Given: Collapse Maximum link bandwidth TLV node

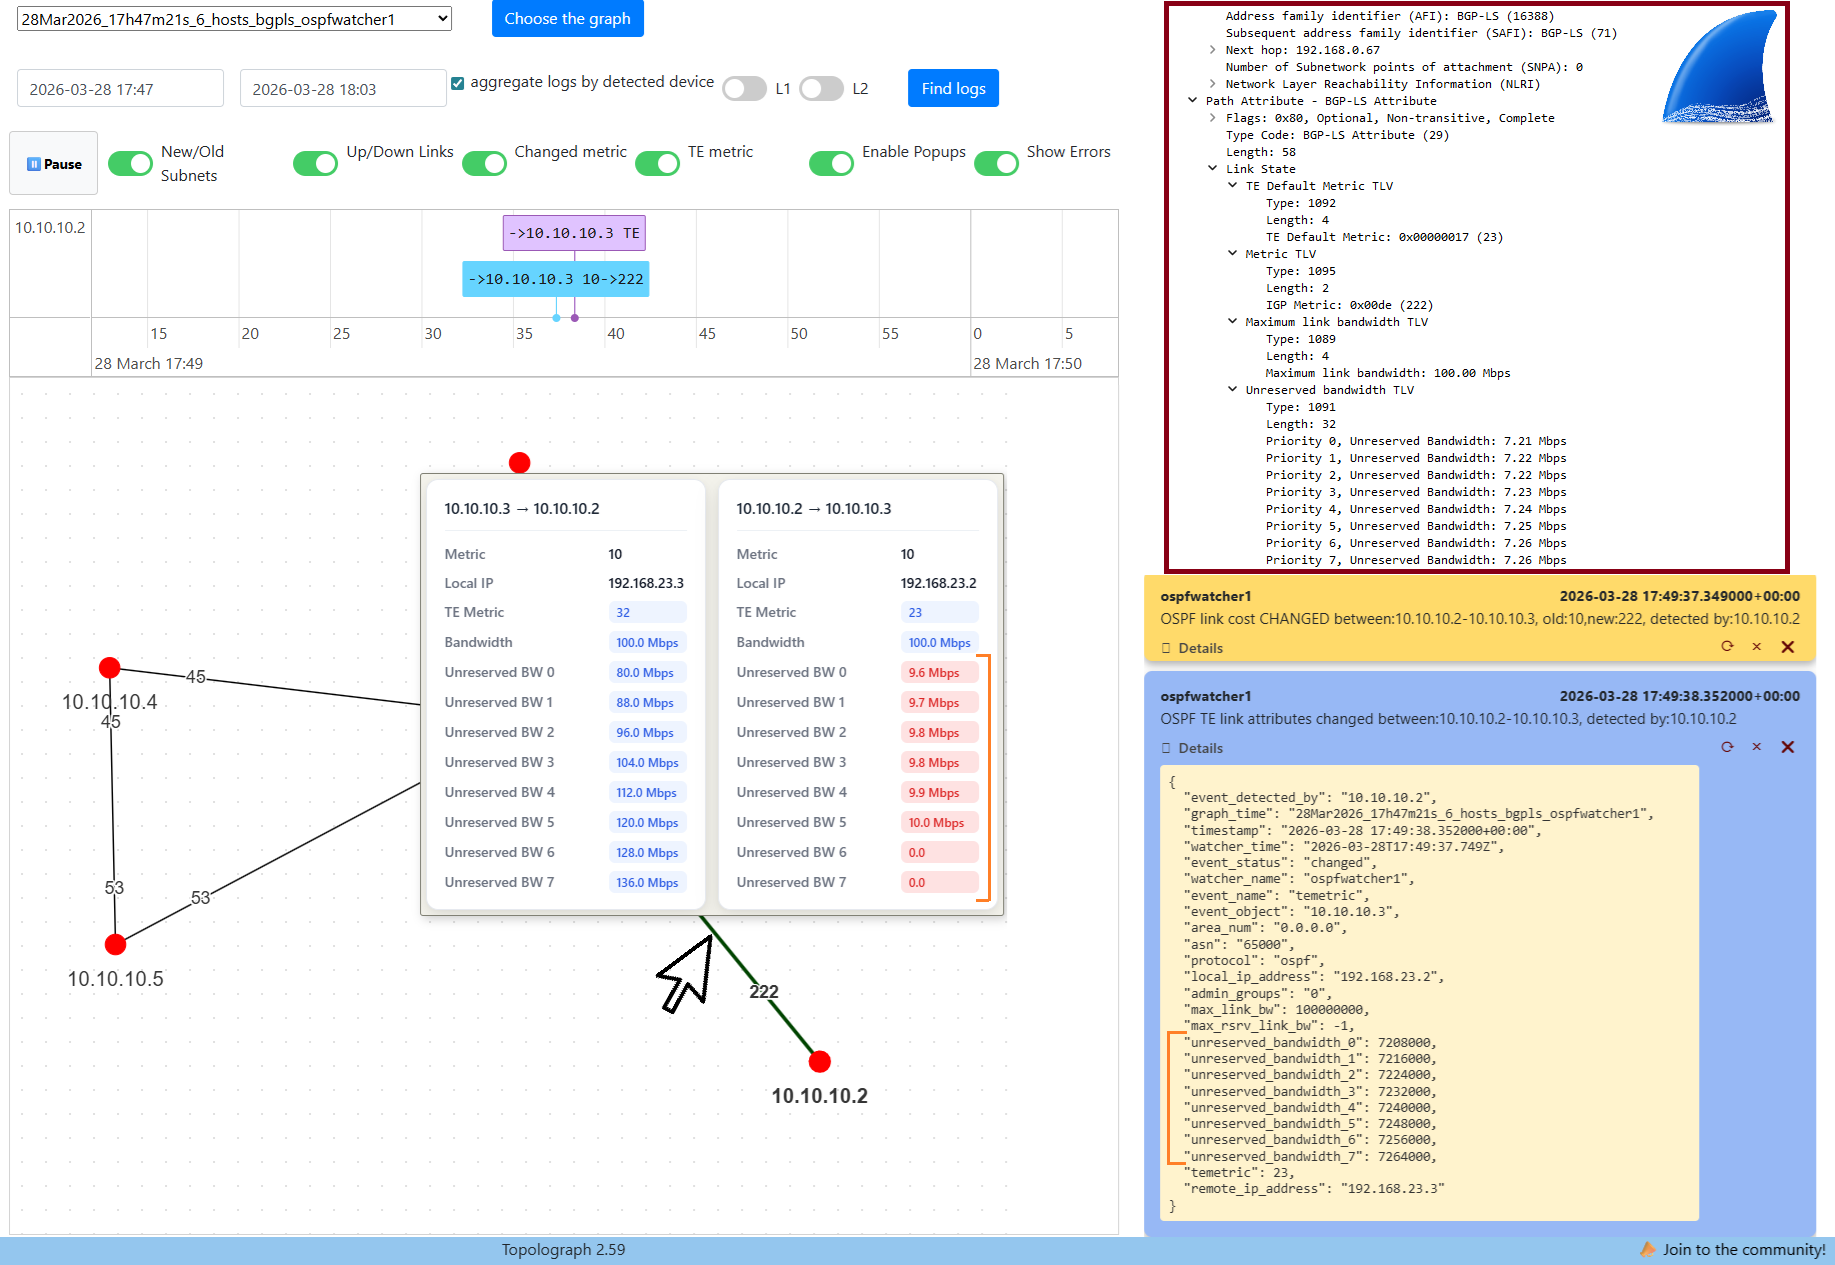Looking at the screenshot, I should tap(1232, 322).
